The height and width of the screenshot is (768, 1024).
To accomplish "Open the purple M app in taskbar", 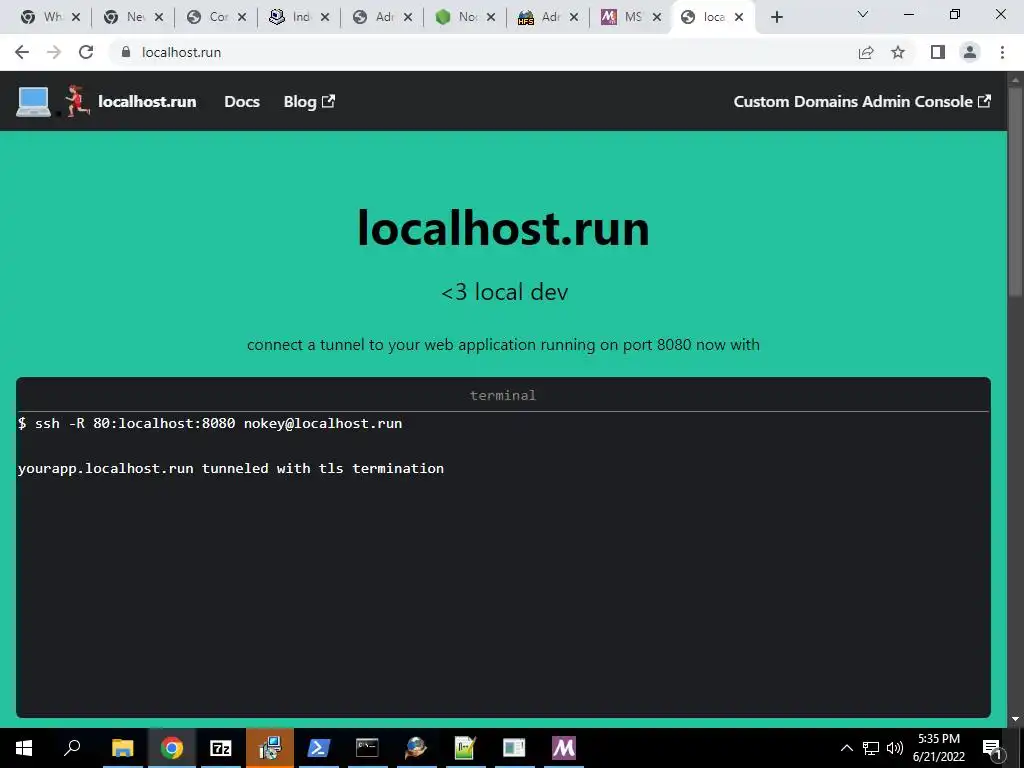I will coord(564,748).
